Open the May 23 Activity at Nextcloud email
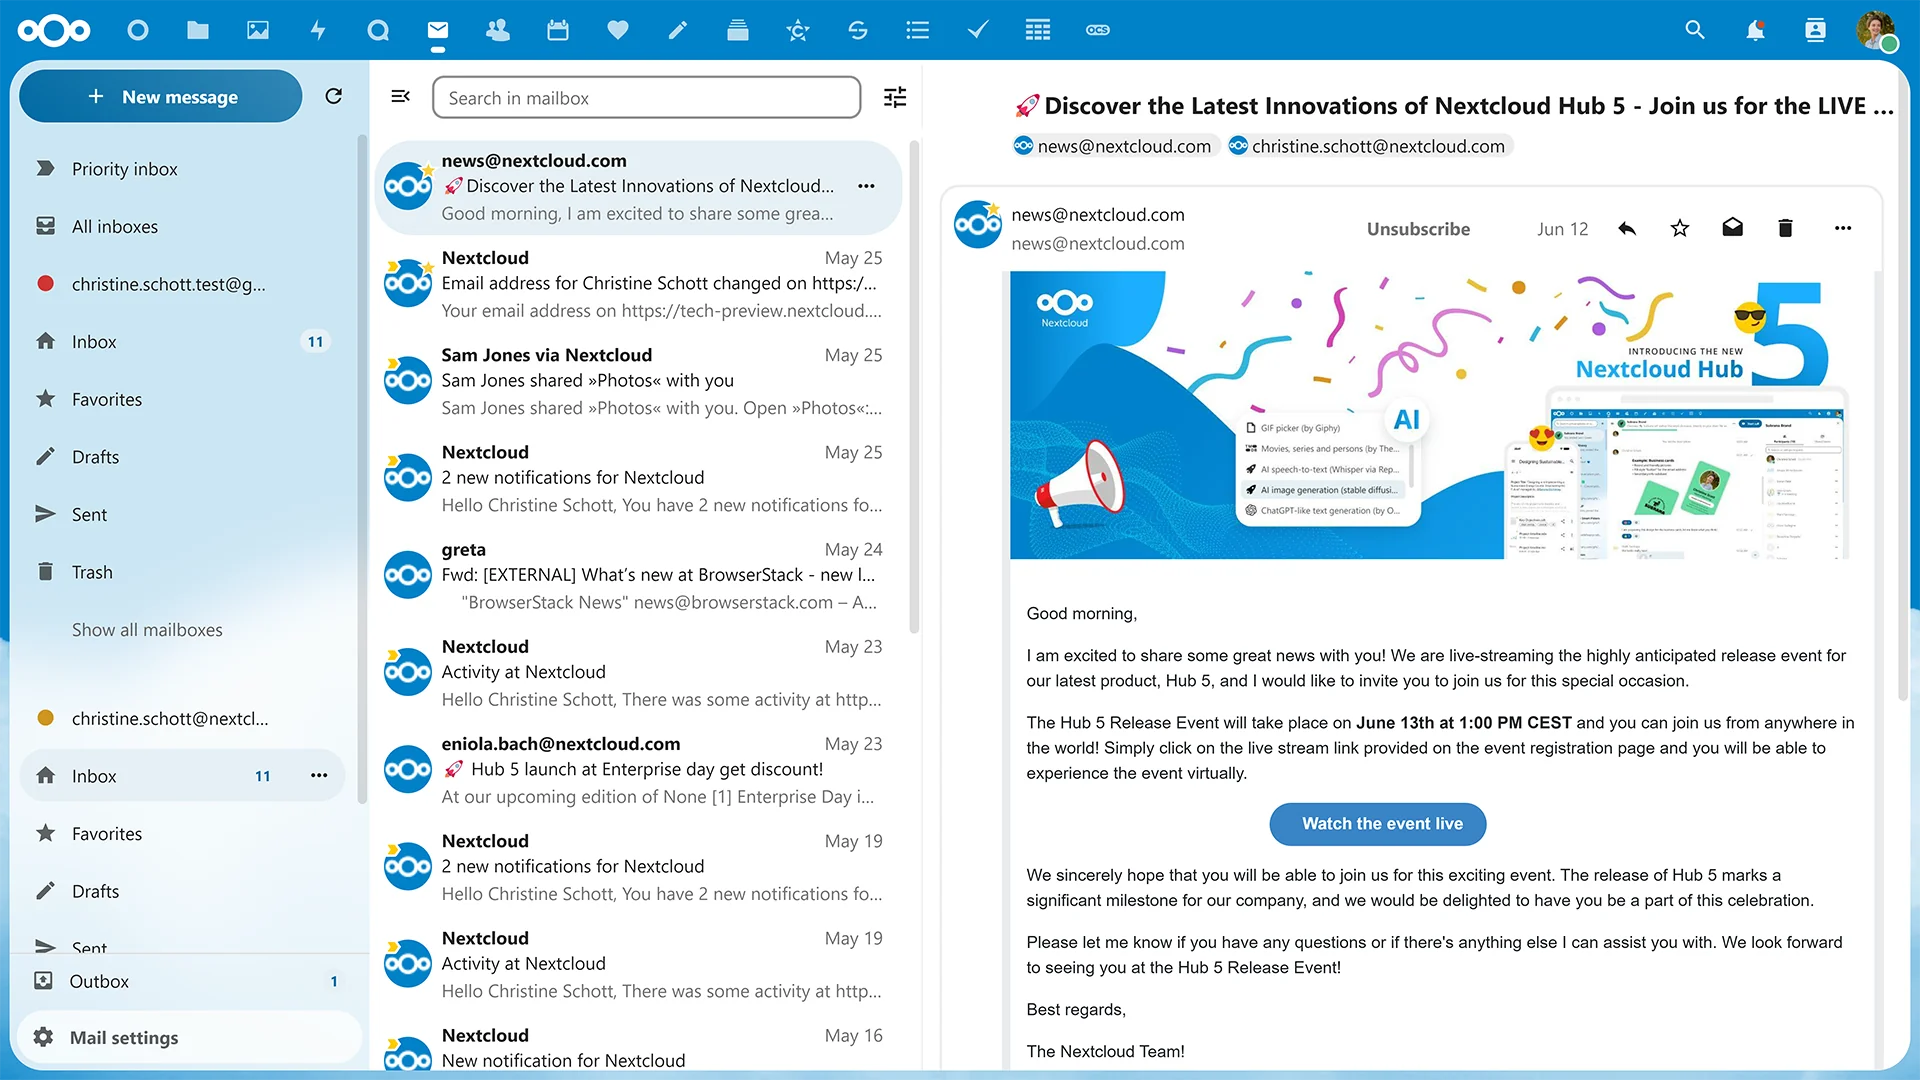Screen dimensions: 1920x1080 (638, 673)
